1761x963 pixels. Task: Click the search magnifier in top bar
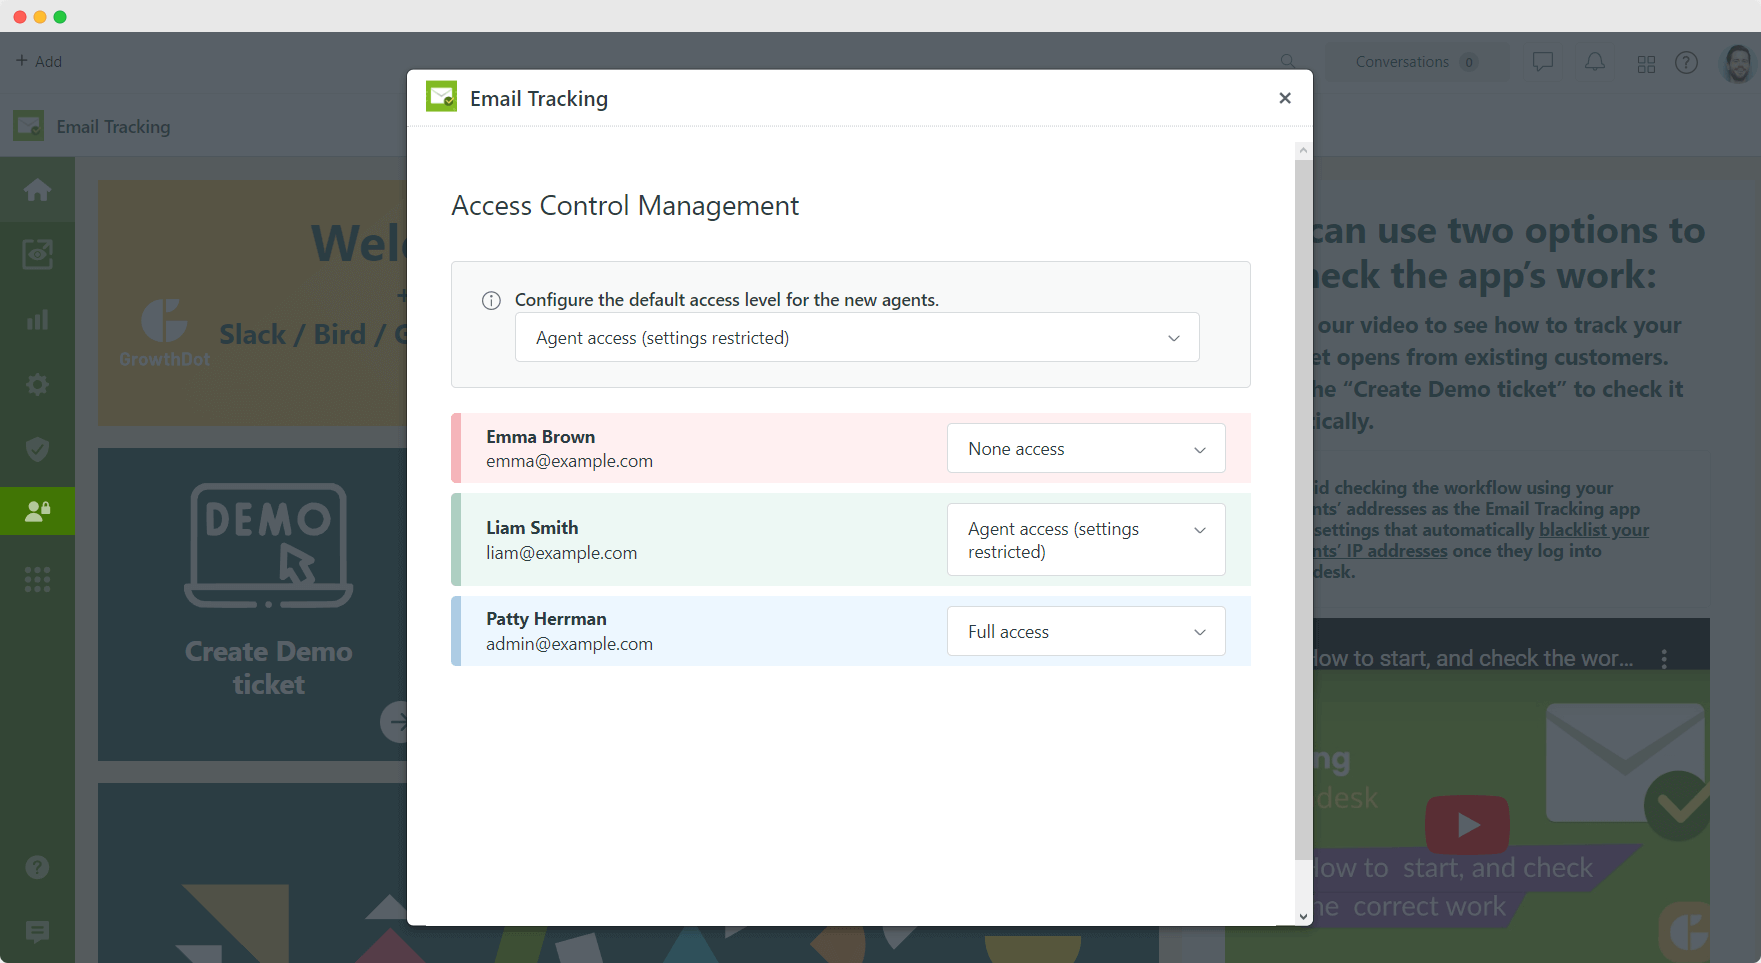pyautogui.click(x=1288, y=62)
